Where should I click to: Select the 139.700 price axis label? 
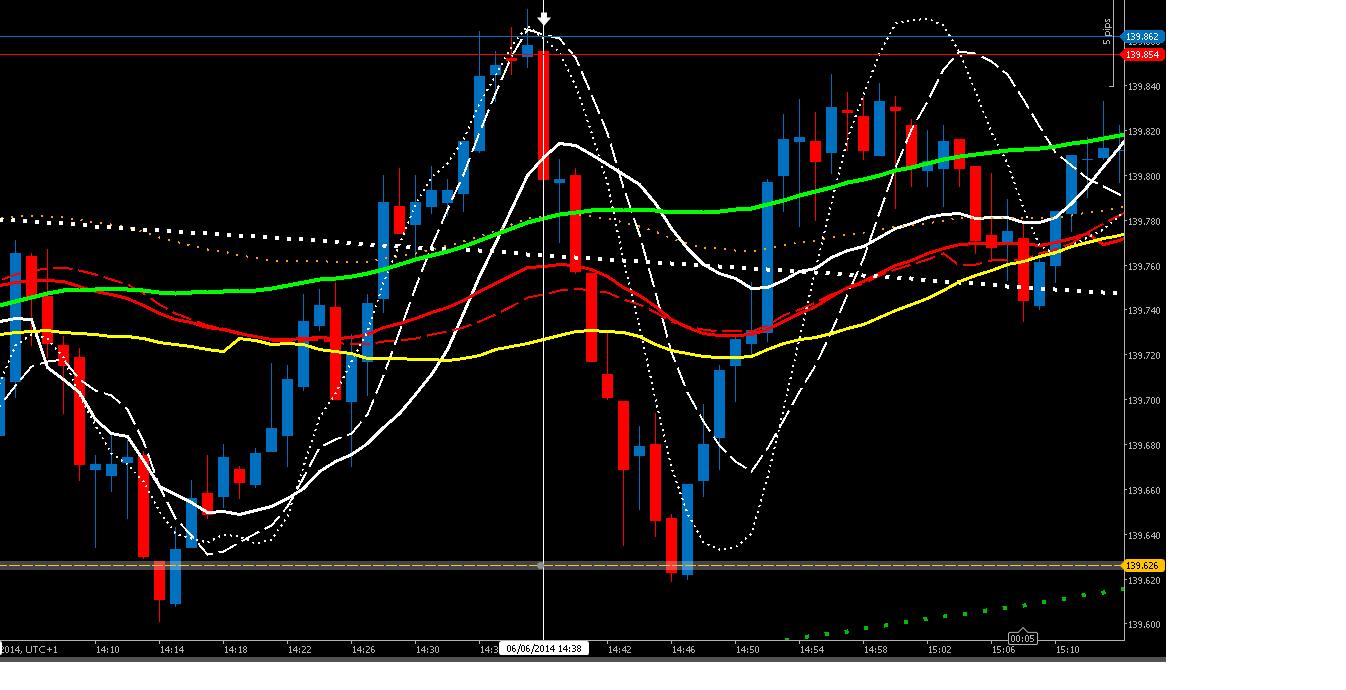coord(1142,401)
